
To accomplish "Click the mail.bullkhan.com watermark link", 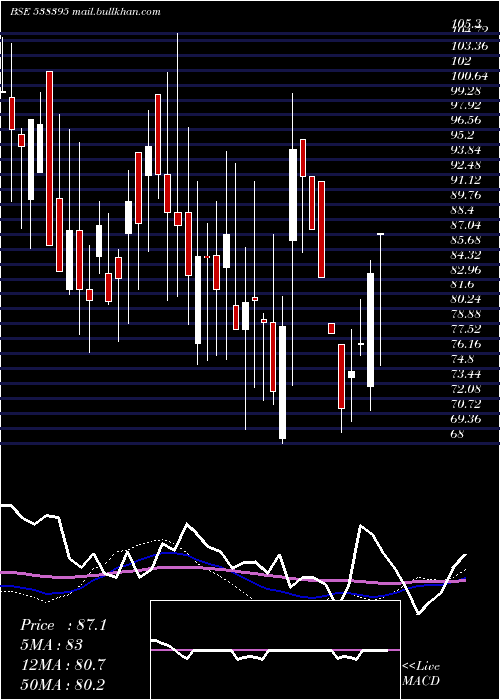I will click(117, 12).
